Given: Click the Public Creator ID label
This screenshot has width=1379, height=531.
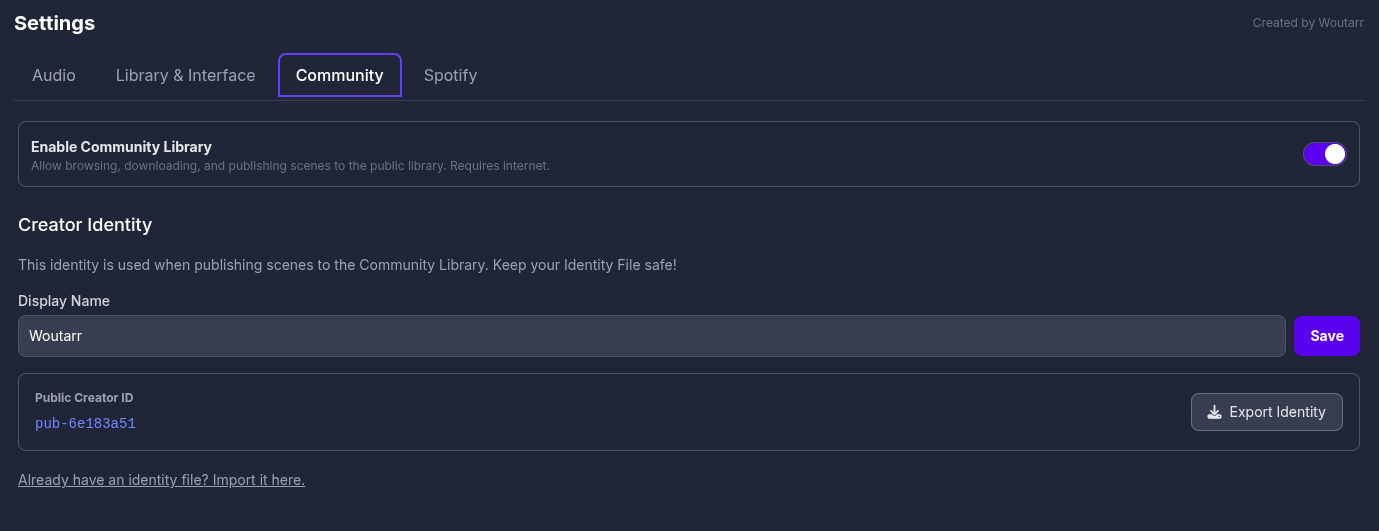Looking at the screenshot, I should click(84, 398).
